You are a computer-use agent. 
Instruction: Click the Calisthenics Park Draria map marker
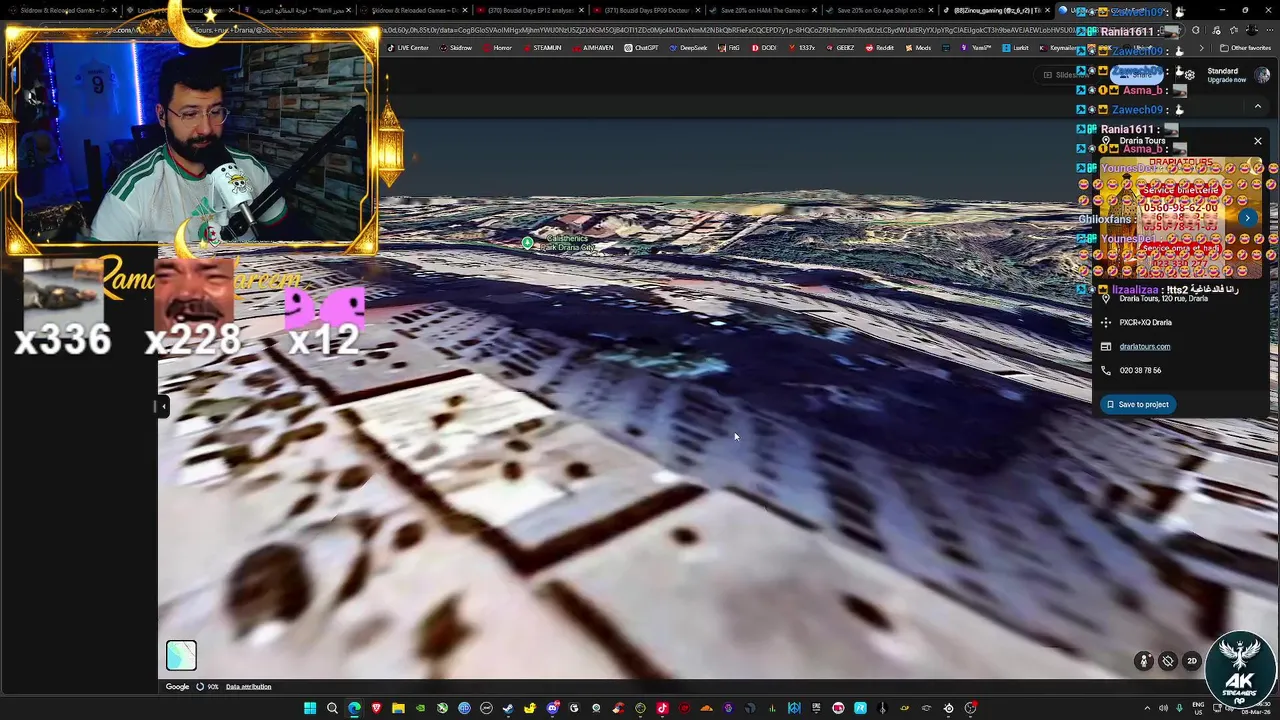coord(527,242)
